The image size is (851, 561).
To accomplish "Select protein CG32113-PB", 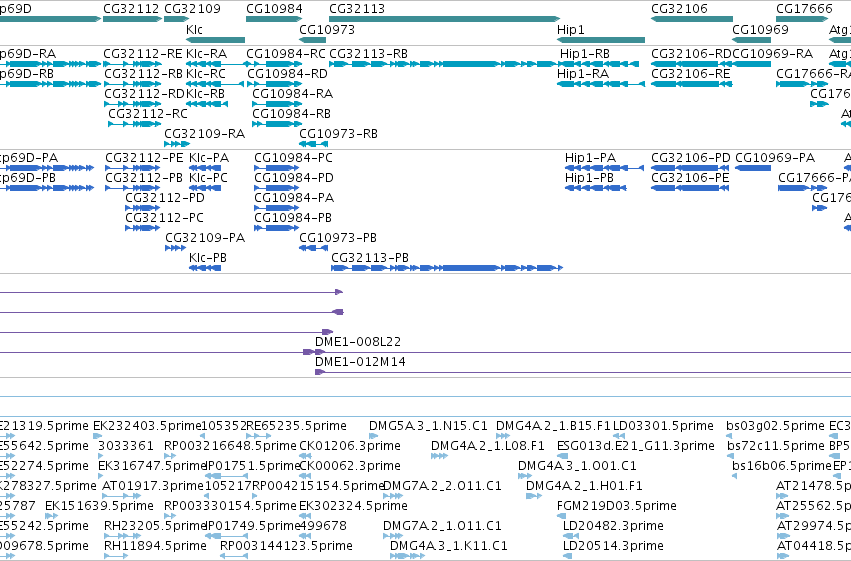I will (447, 269).
